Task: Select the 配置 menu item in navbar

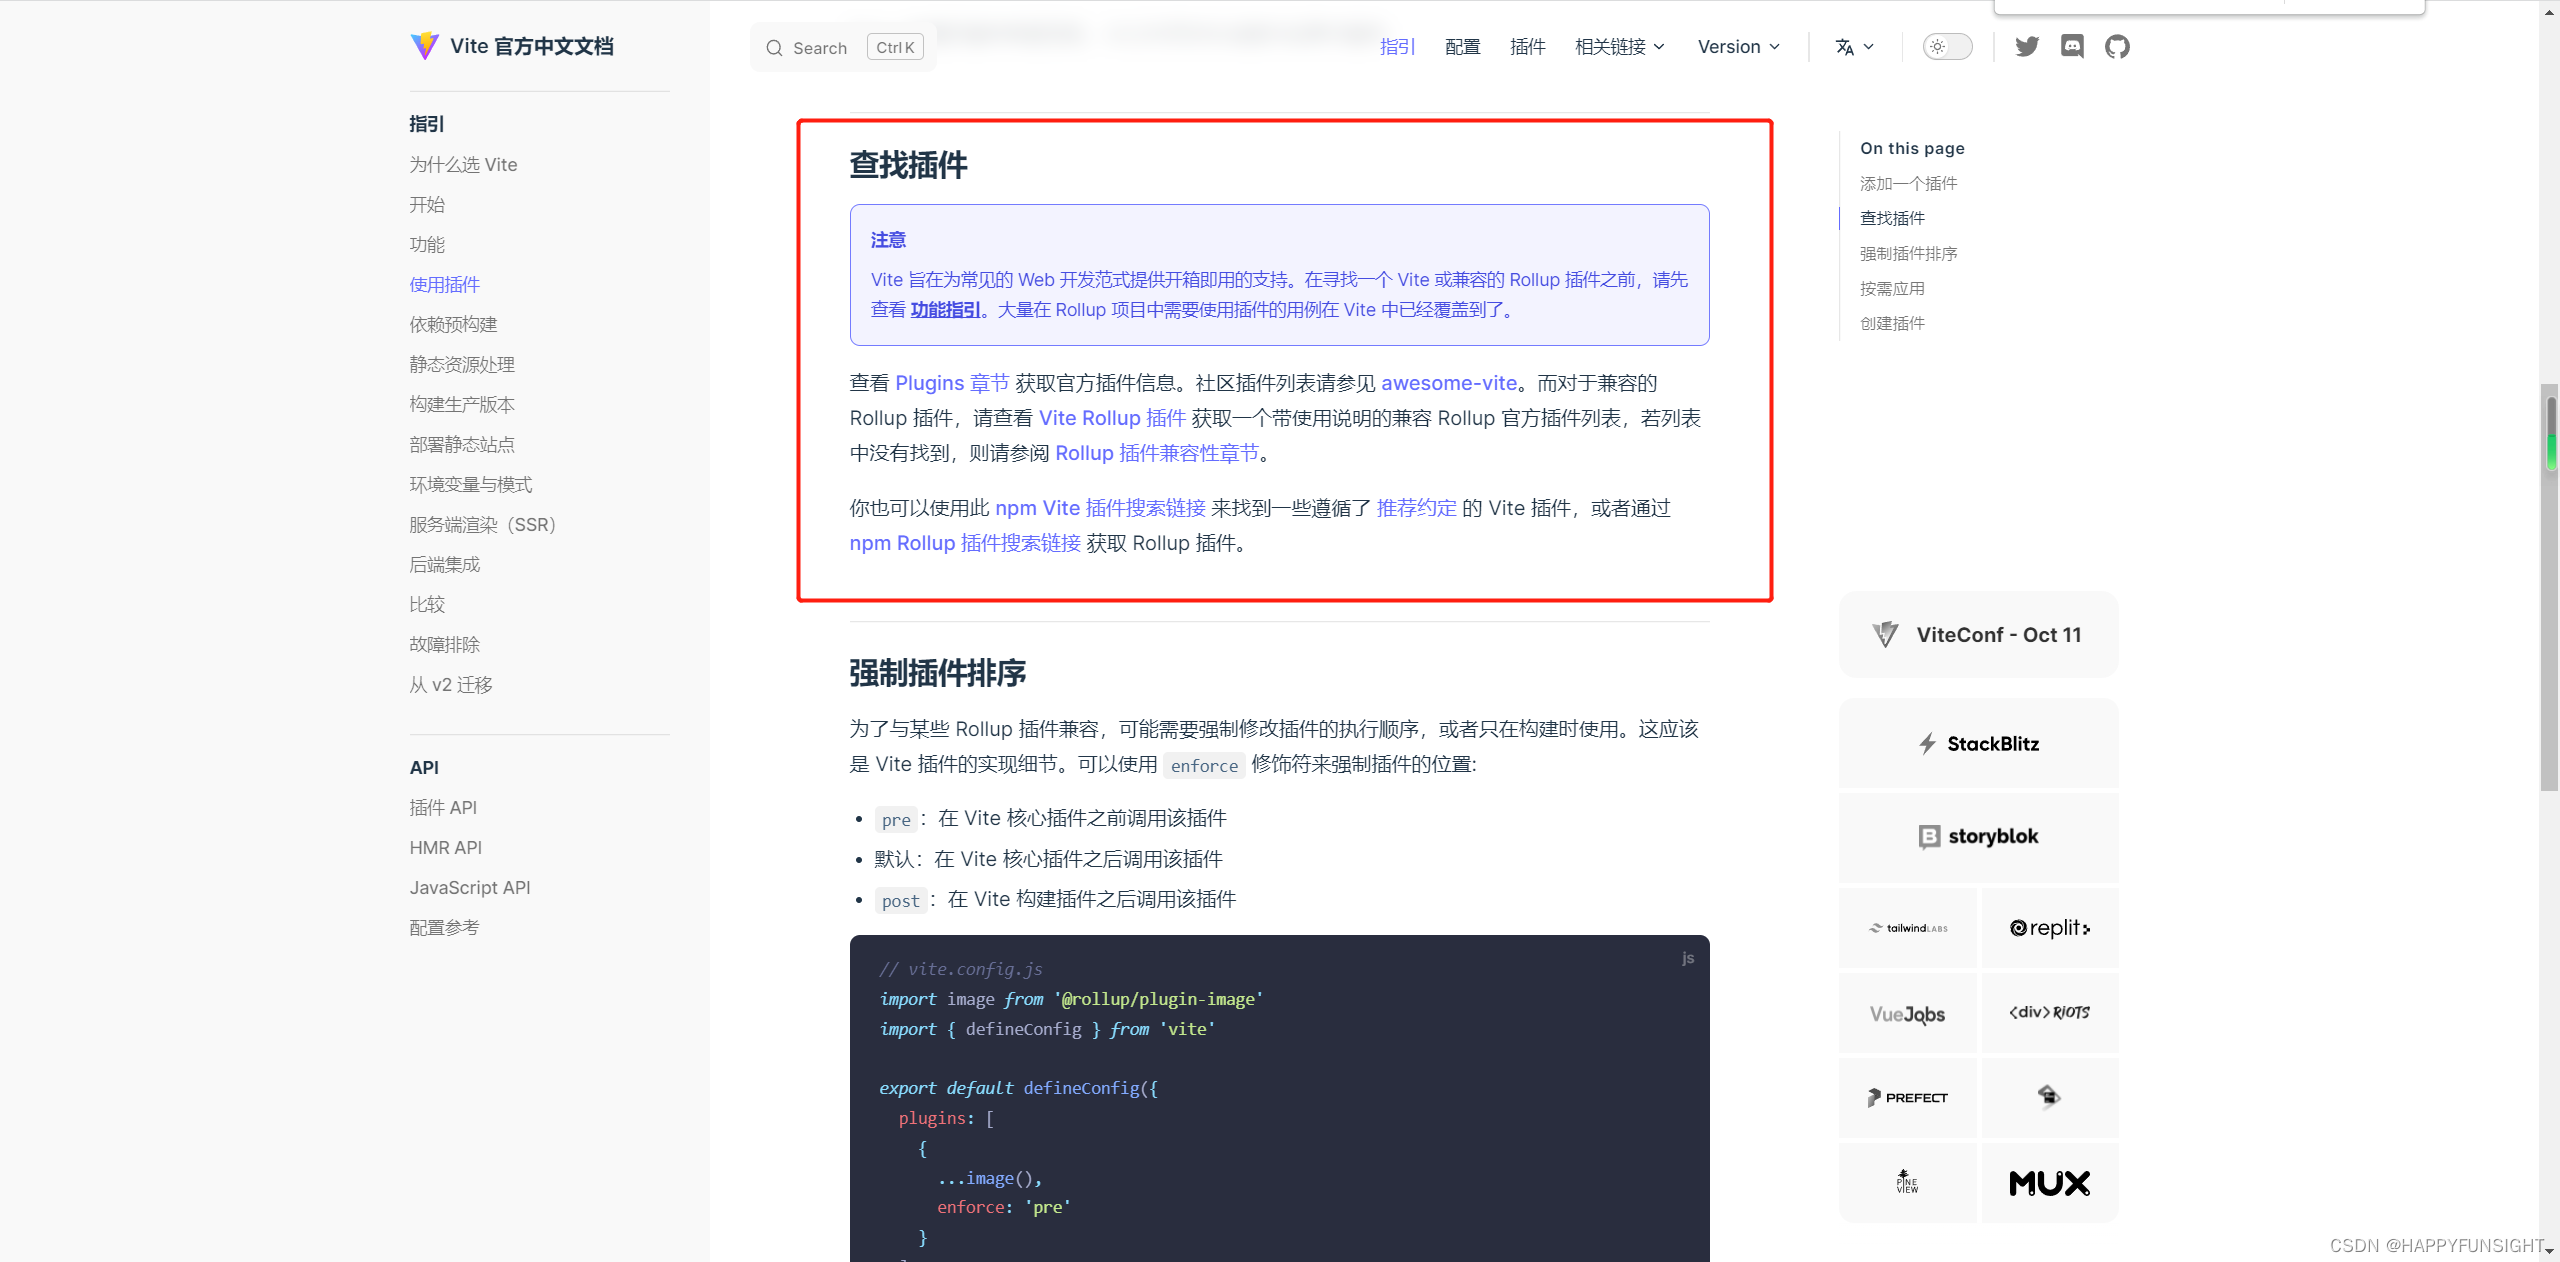Action: point(1461,46)
